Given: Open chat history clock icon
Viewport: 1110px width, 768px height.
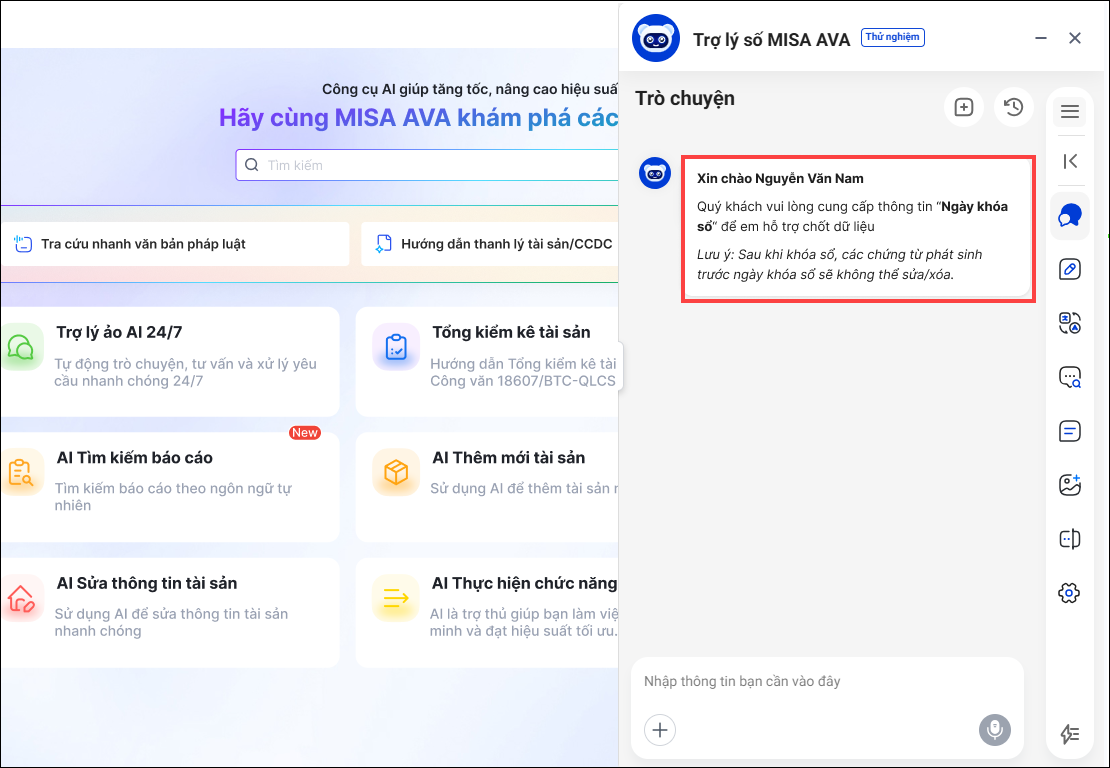Looking at the screenshot, I should [1014, 107].
